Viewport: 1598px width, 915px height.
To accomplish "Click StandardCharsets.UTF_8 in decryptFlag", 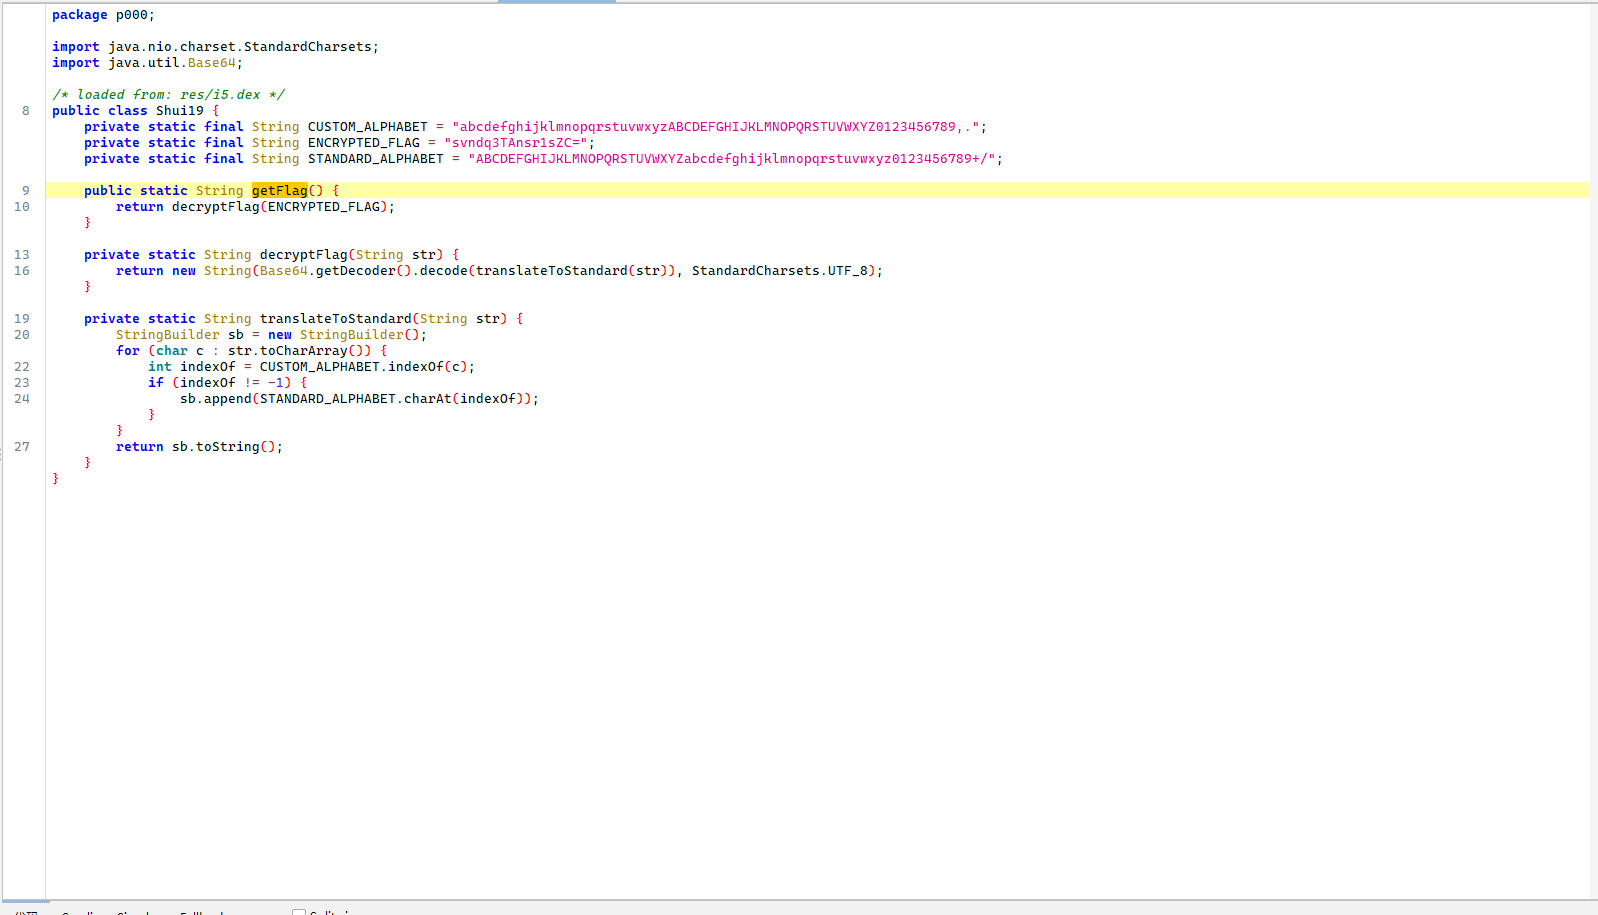I will point(780,270).
